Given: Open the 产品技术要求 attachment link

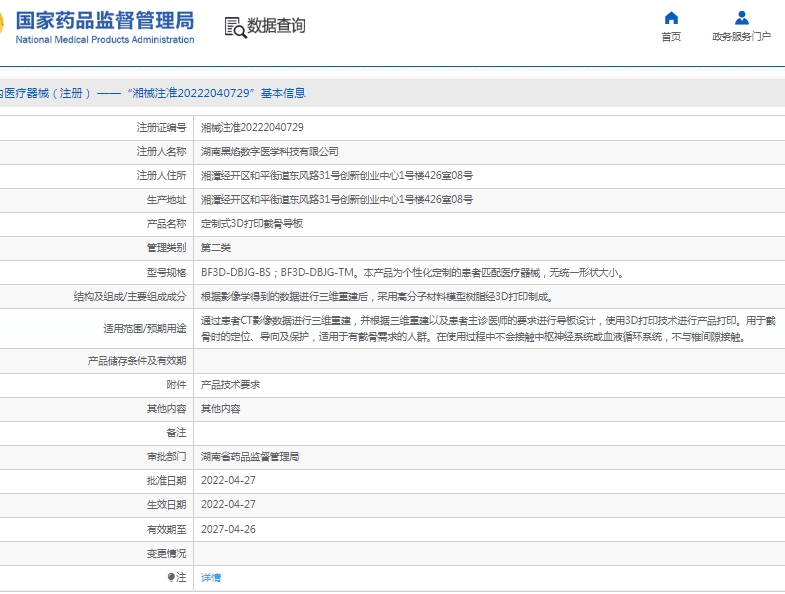Looking at the screenshot, I should (x=230, y=385).
